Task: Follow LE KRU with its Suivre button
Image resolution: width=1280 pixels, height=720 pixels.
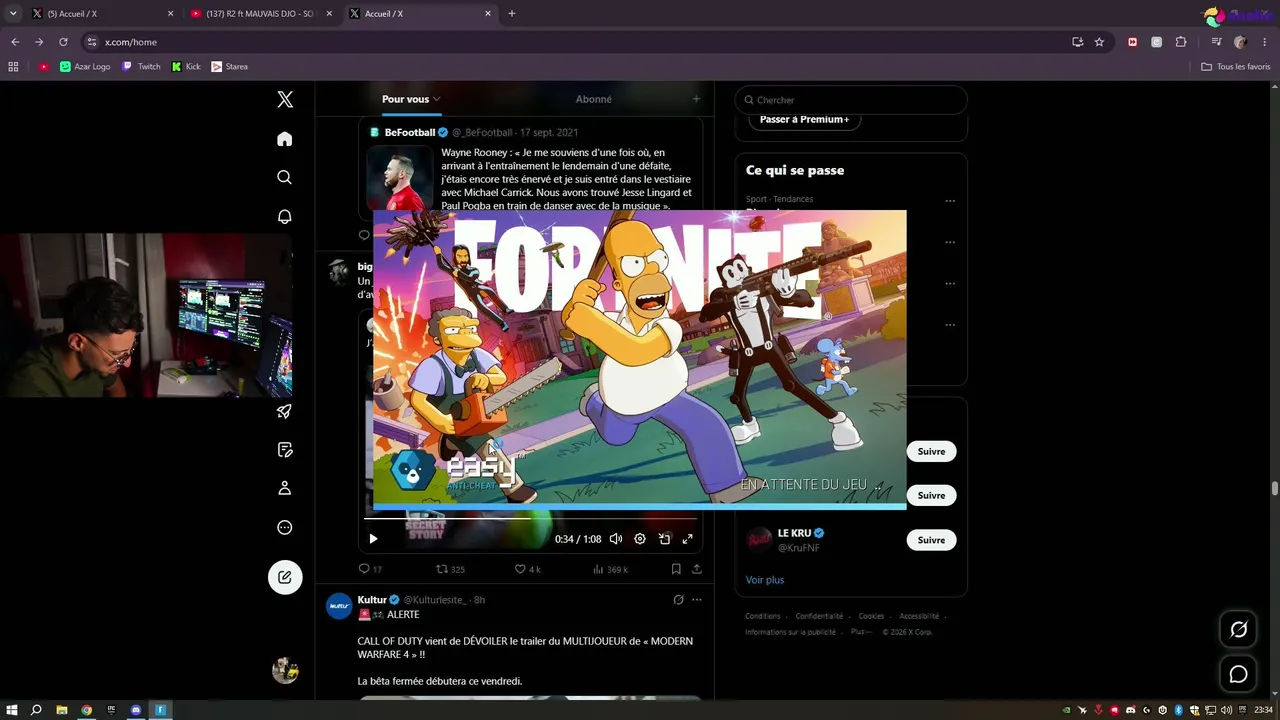Action: pos(931,540)
